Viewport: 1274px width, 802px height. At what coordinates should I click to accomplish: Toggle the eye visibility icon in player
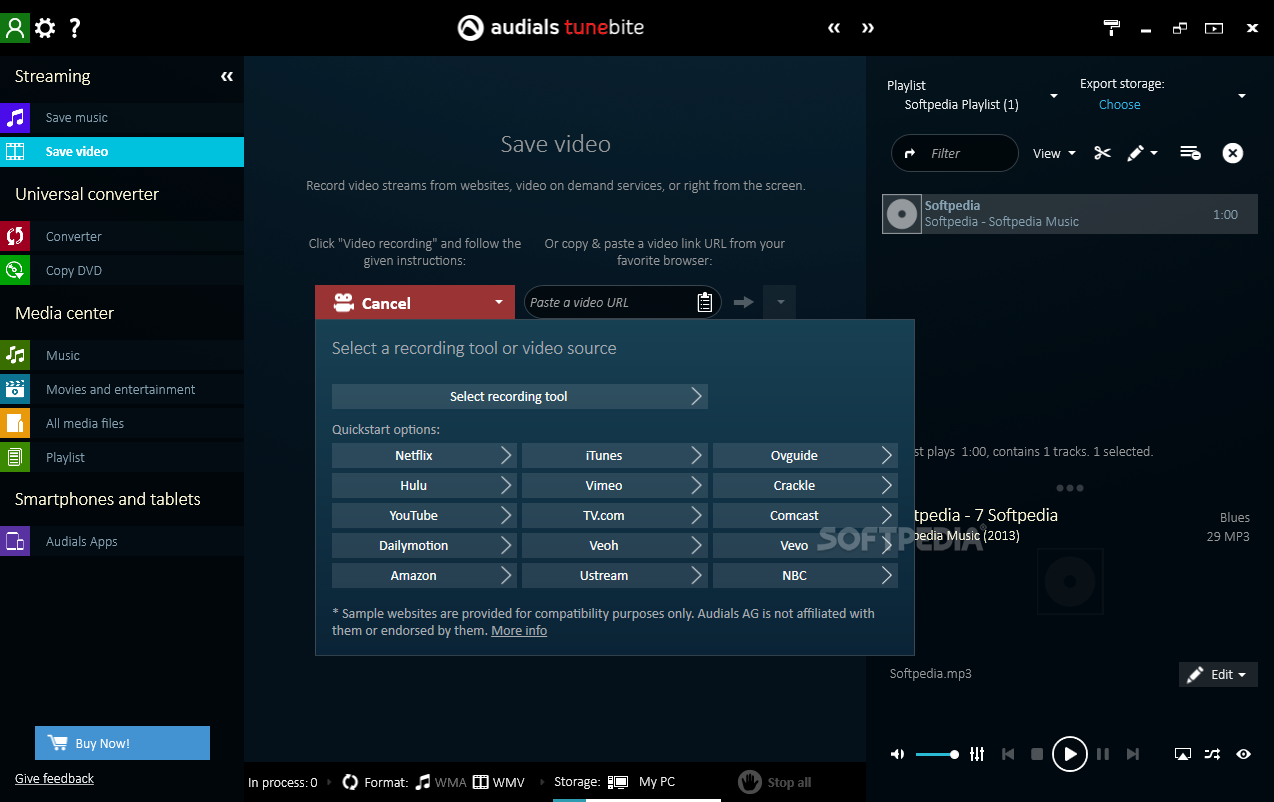click(x=1243, y=754)
